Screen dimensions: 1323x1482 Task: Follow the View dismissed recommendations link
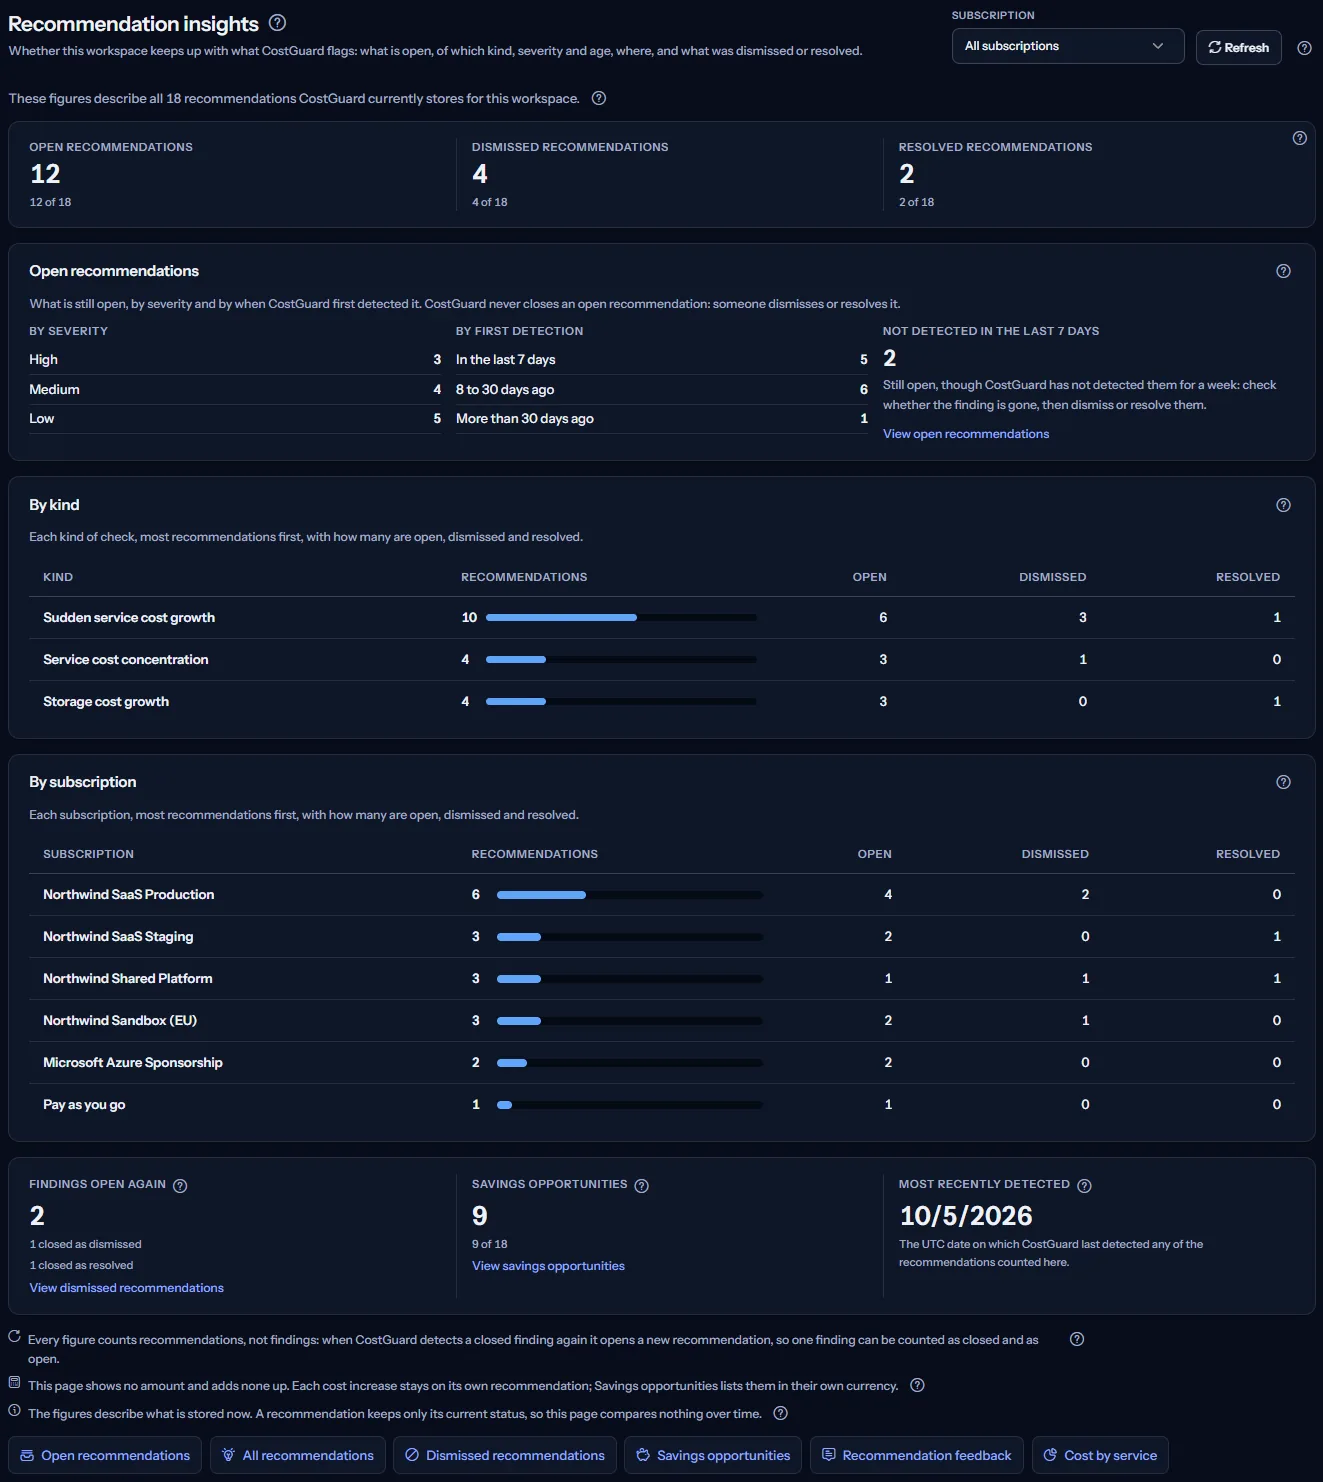(127, 1288)
